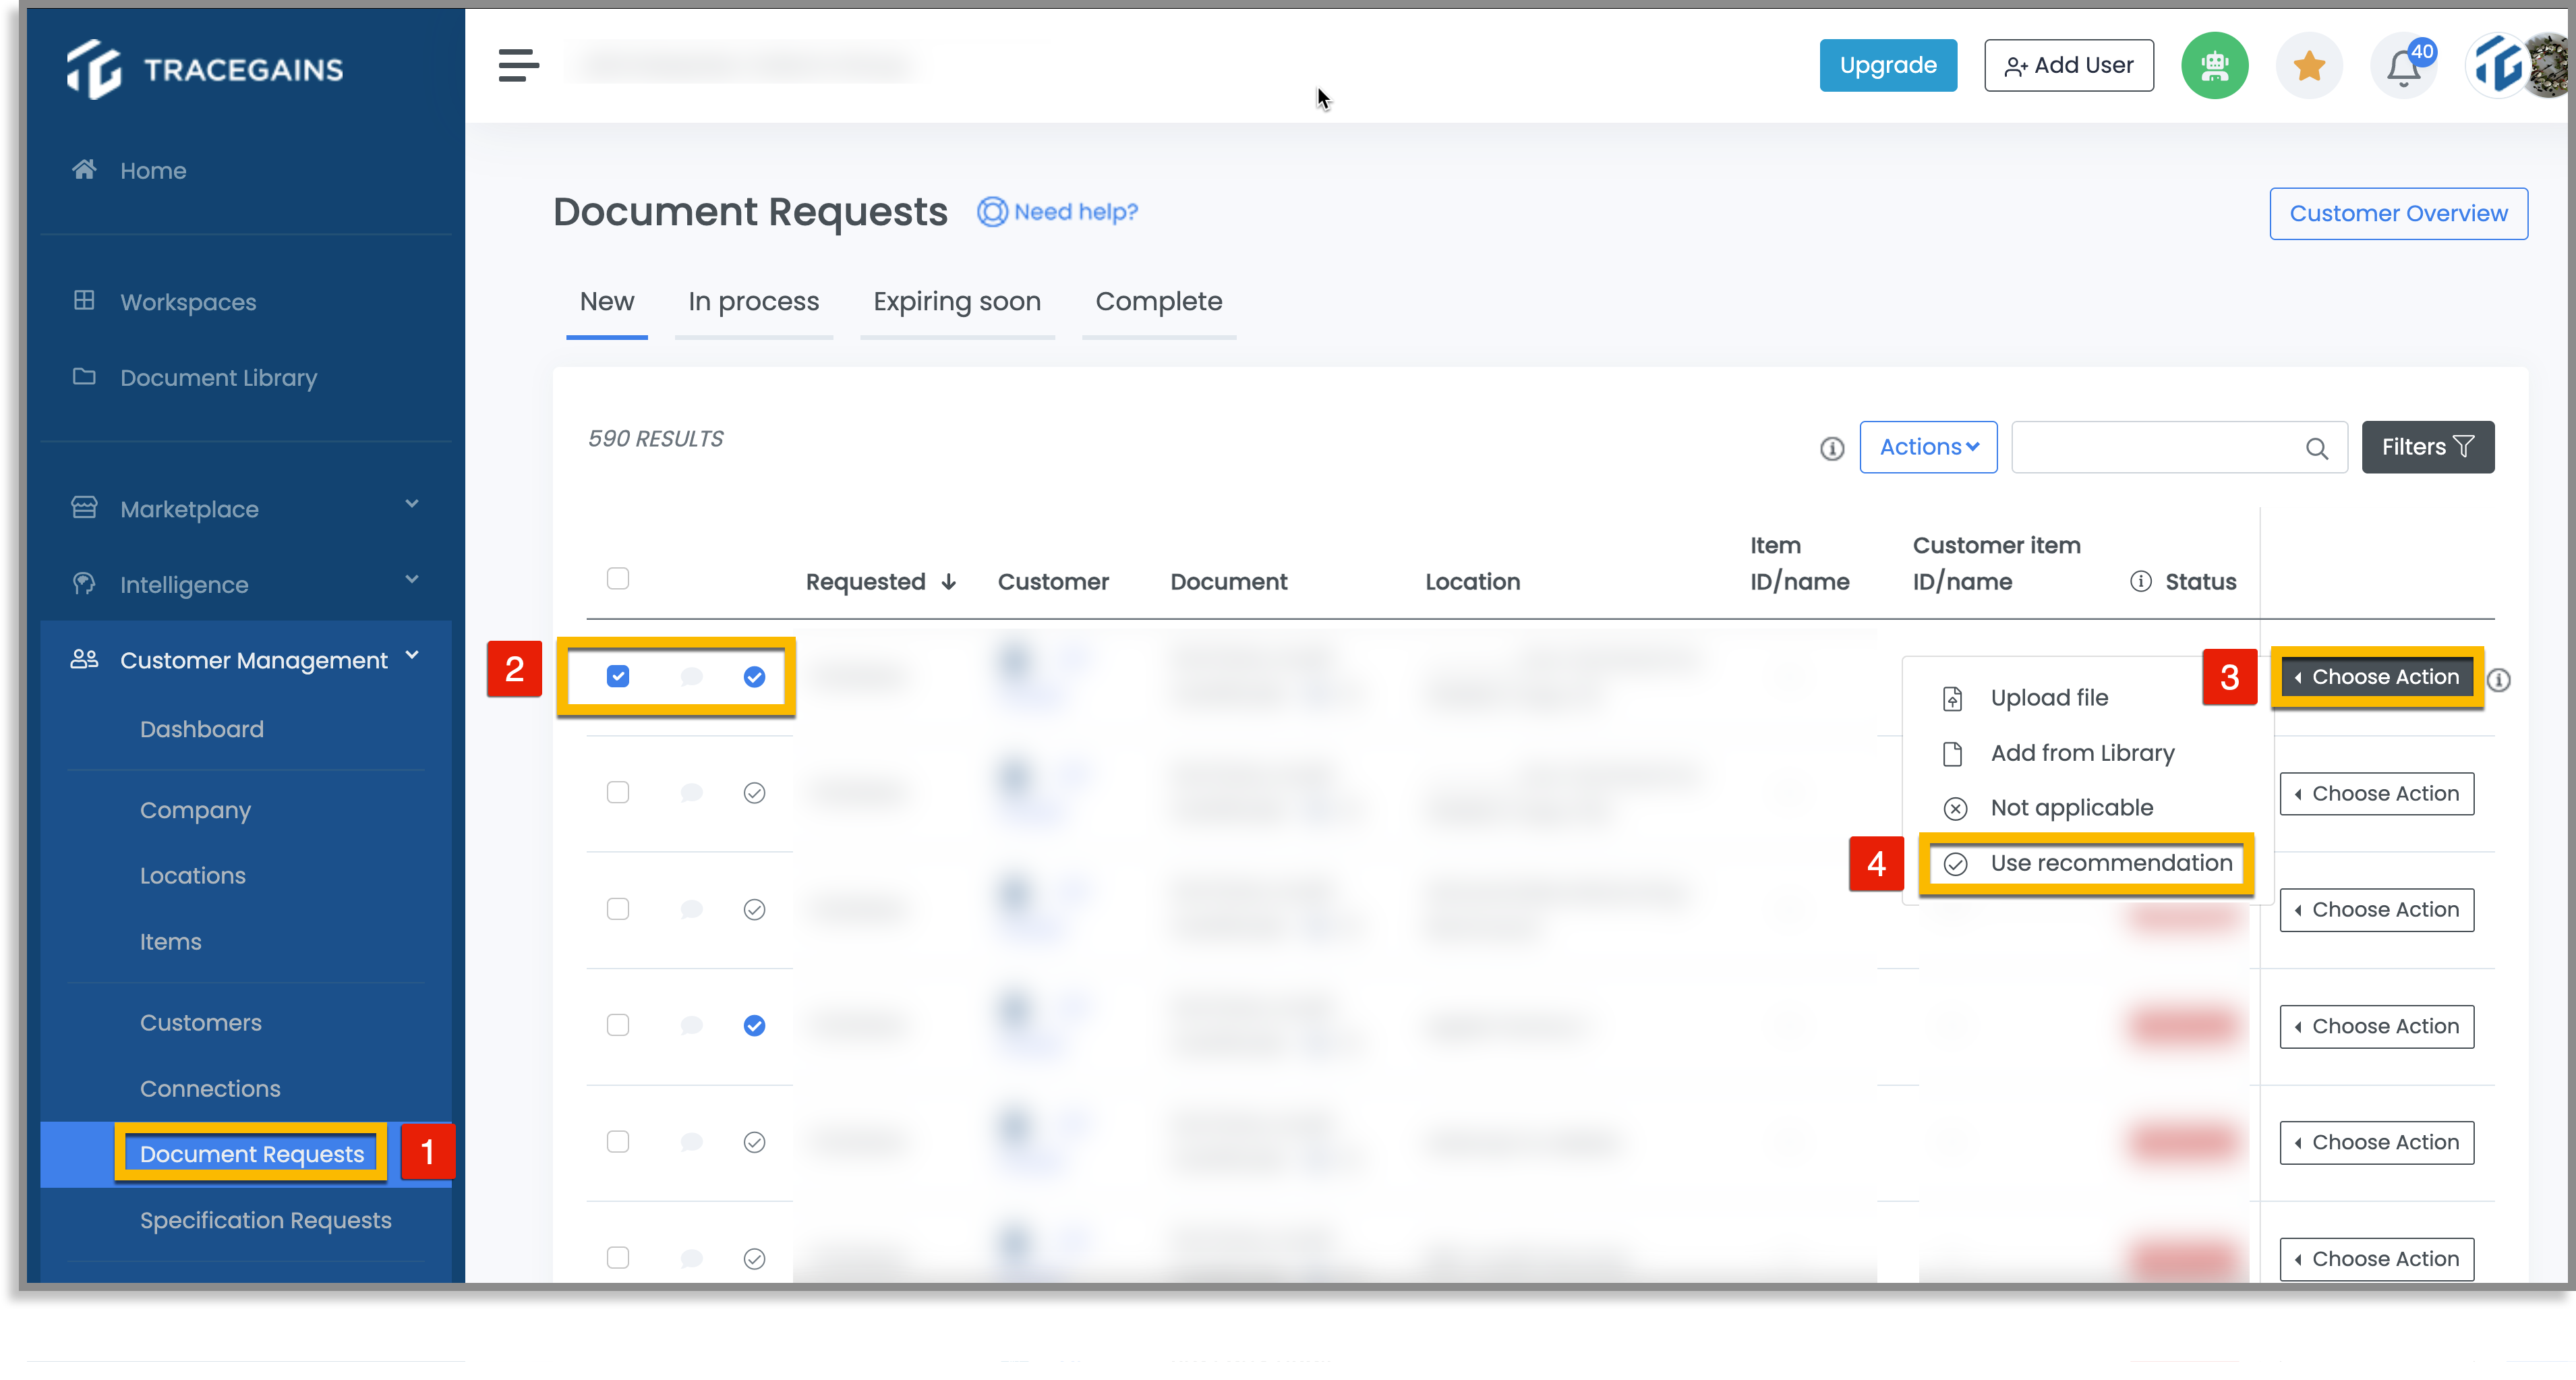Click the Home house icon

(x=84, y=169)
